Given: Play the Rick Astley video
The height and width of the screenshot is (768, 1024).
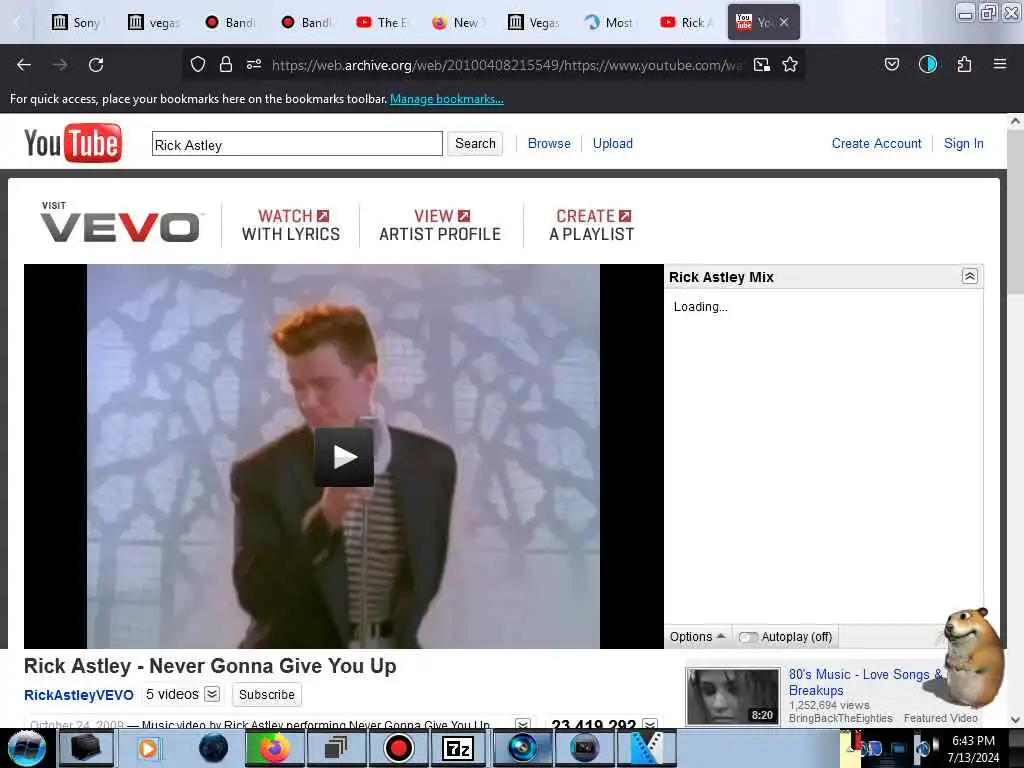Looking at the screenshot, I should click(x=344, y=456).
